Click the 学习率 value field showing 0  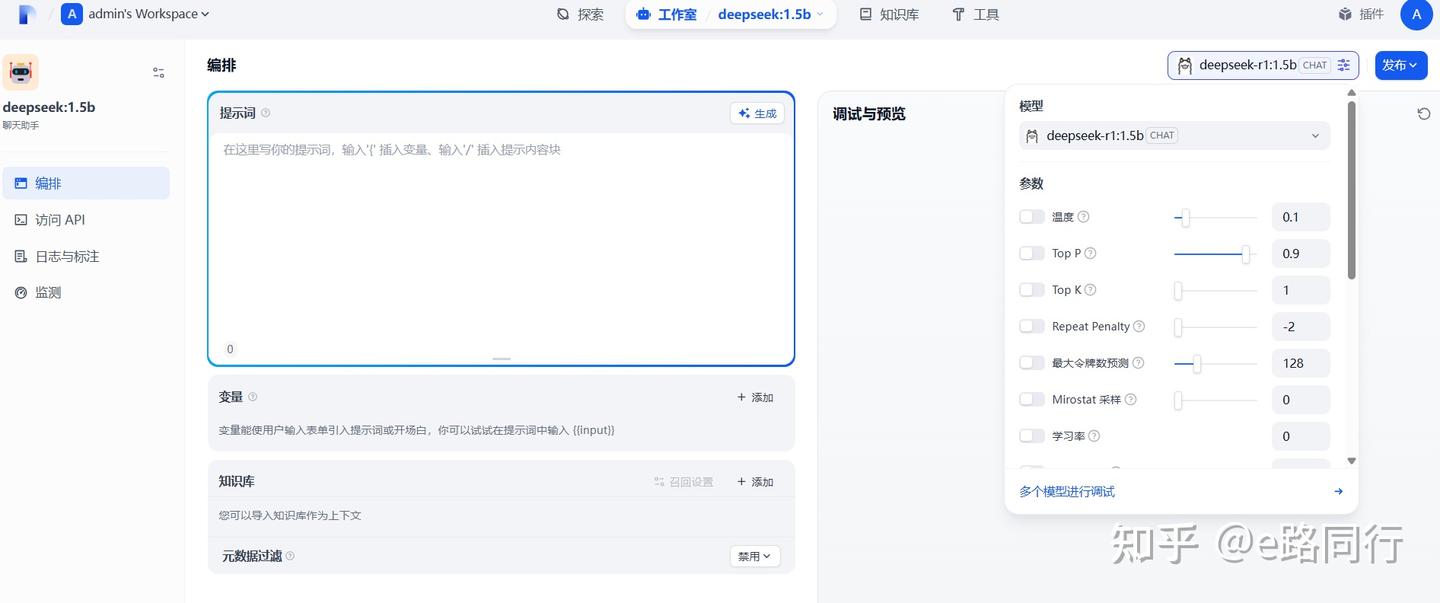pos(1301,436)
